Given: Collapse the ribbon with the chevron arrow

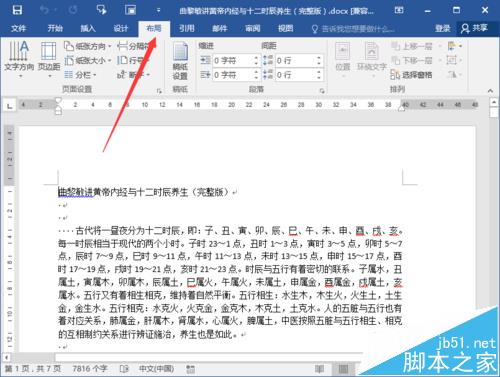Looking at the screenshot, I should pyautogui.click(x=490, y=91).
